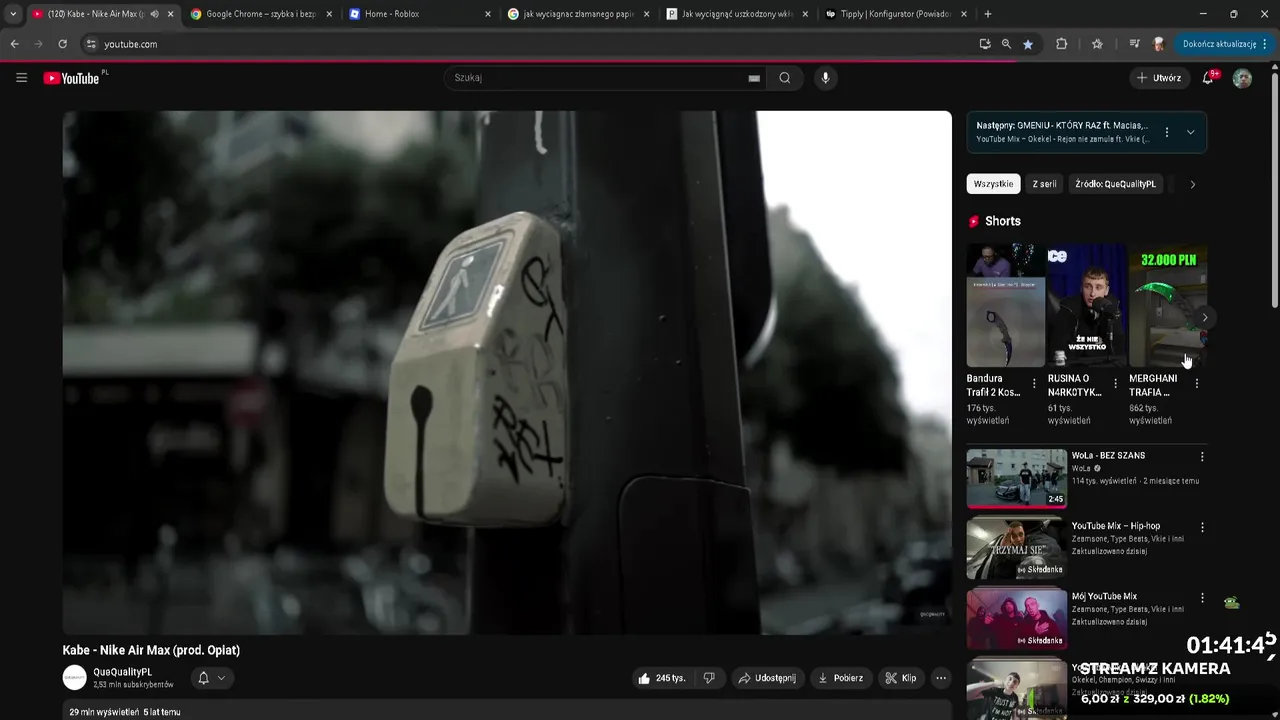This screenshot has width=1280, height=720.
Task: Dislike the video
Action: [x=708, y=678]
